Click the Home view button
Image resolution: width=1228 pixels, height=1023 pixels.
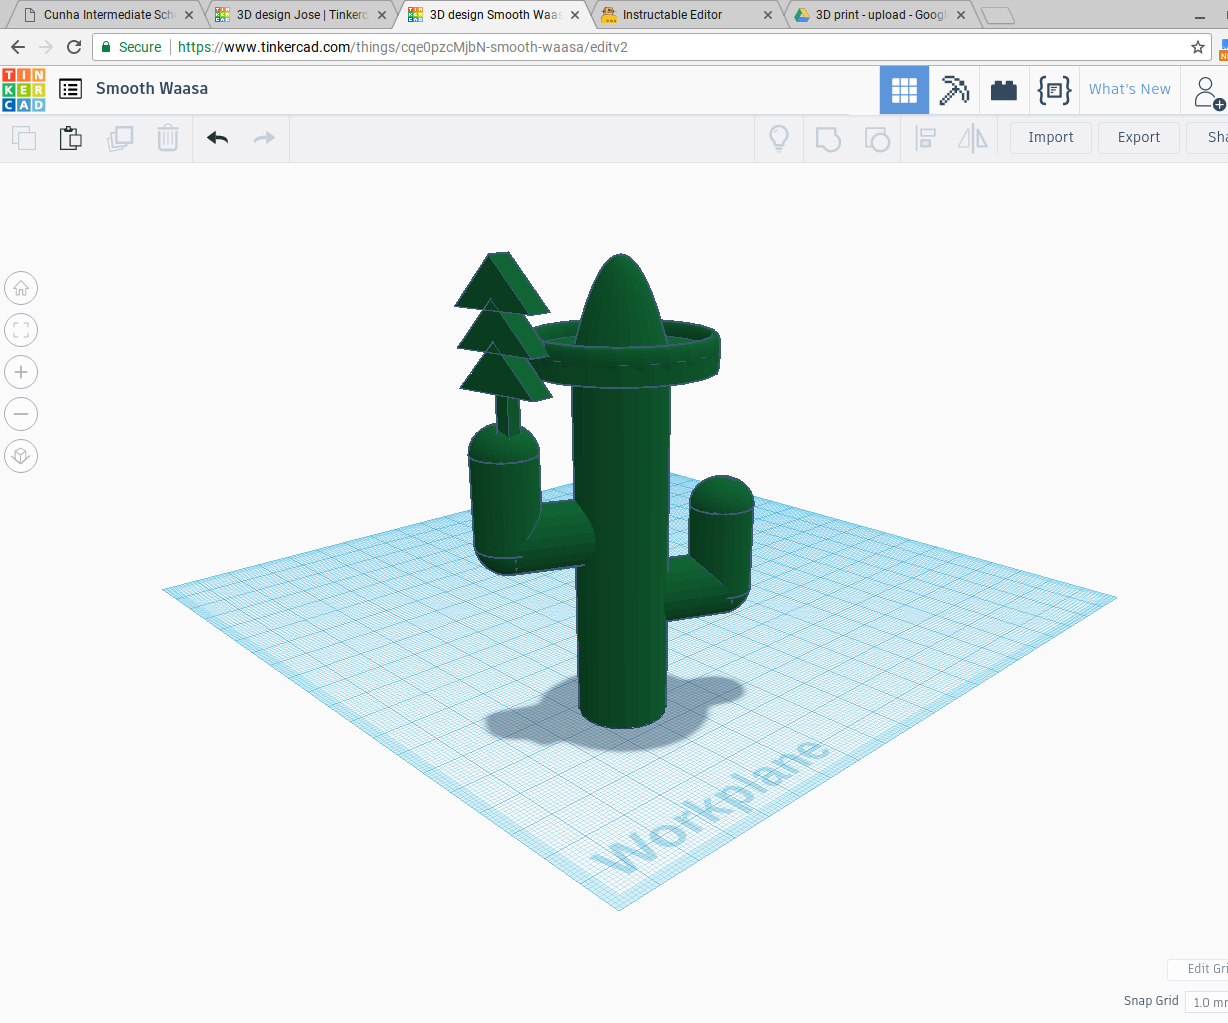tap(21, 288)
